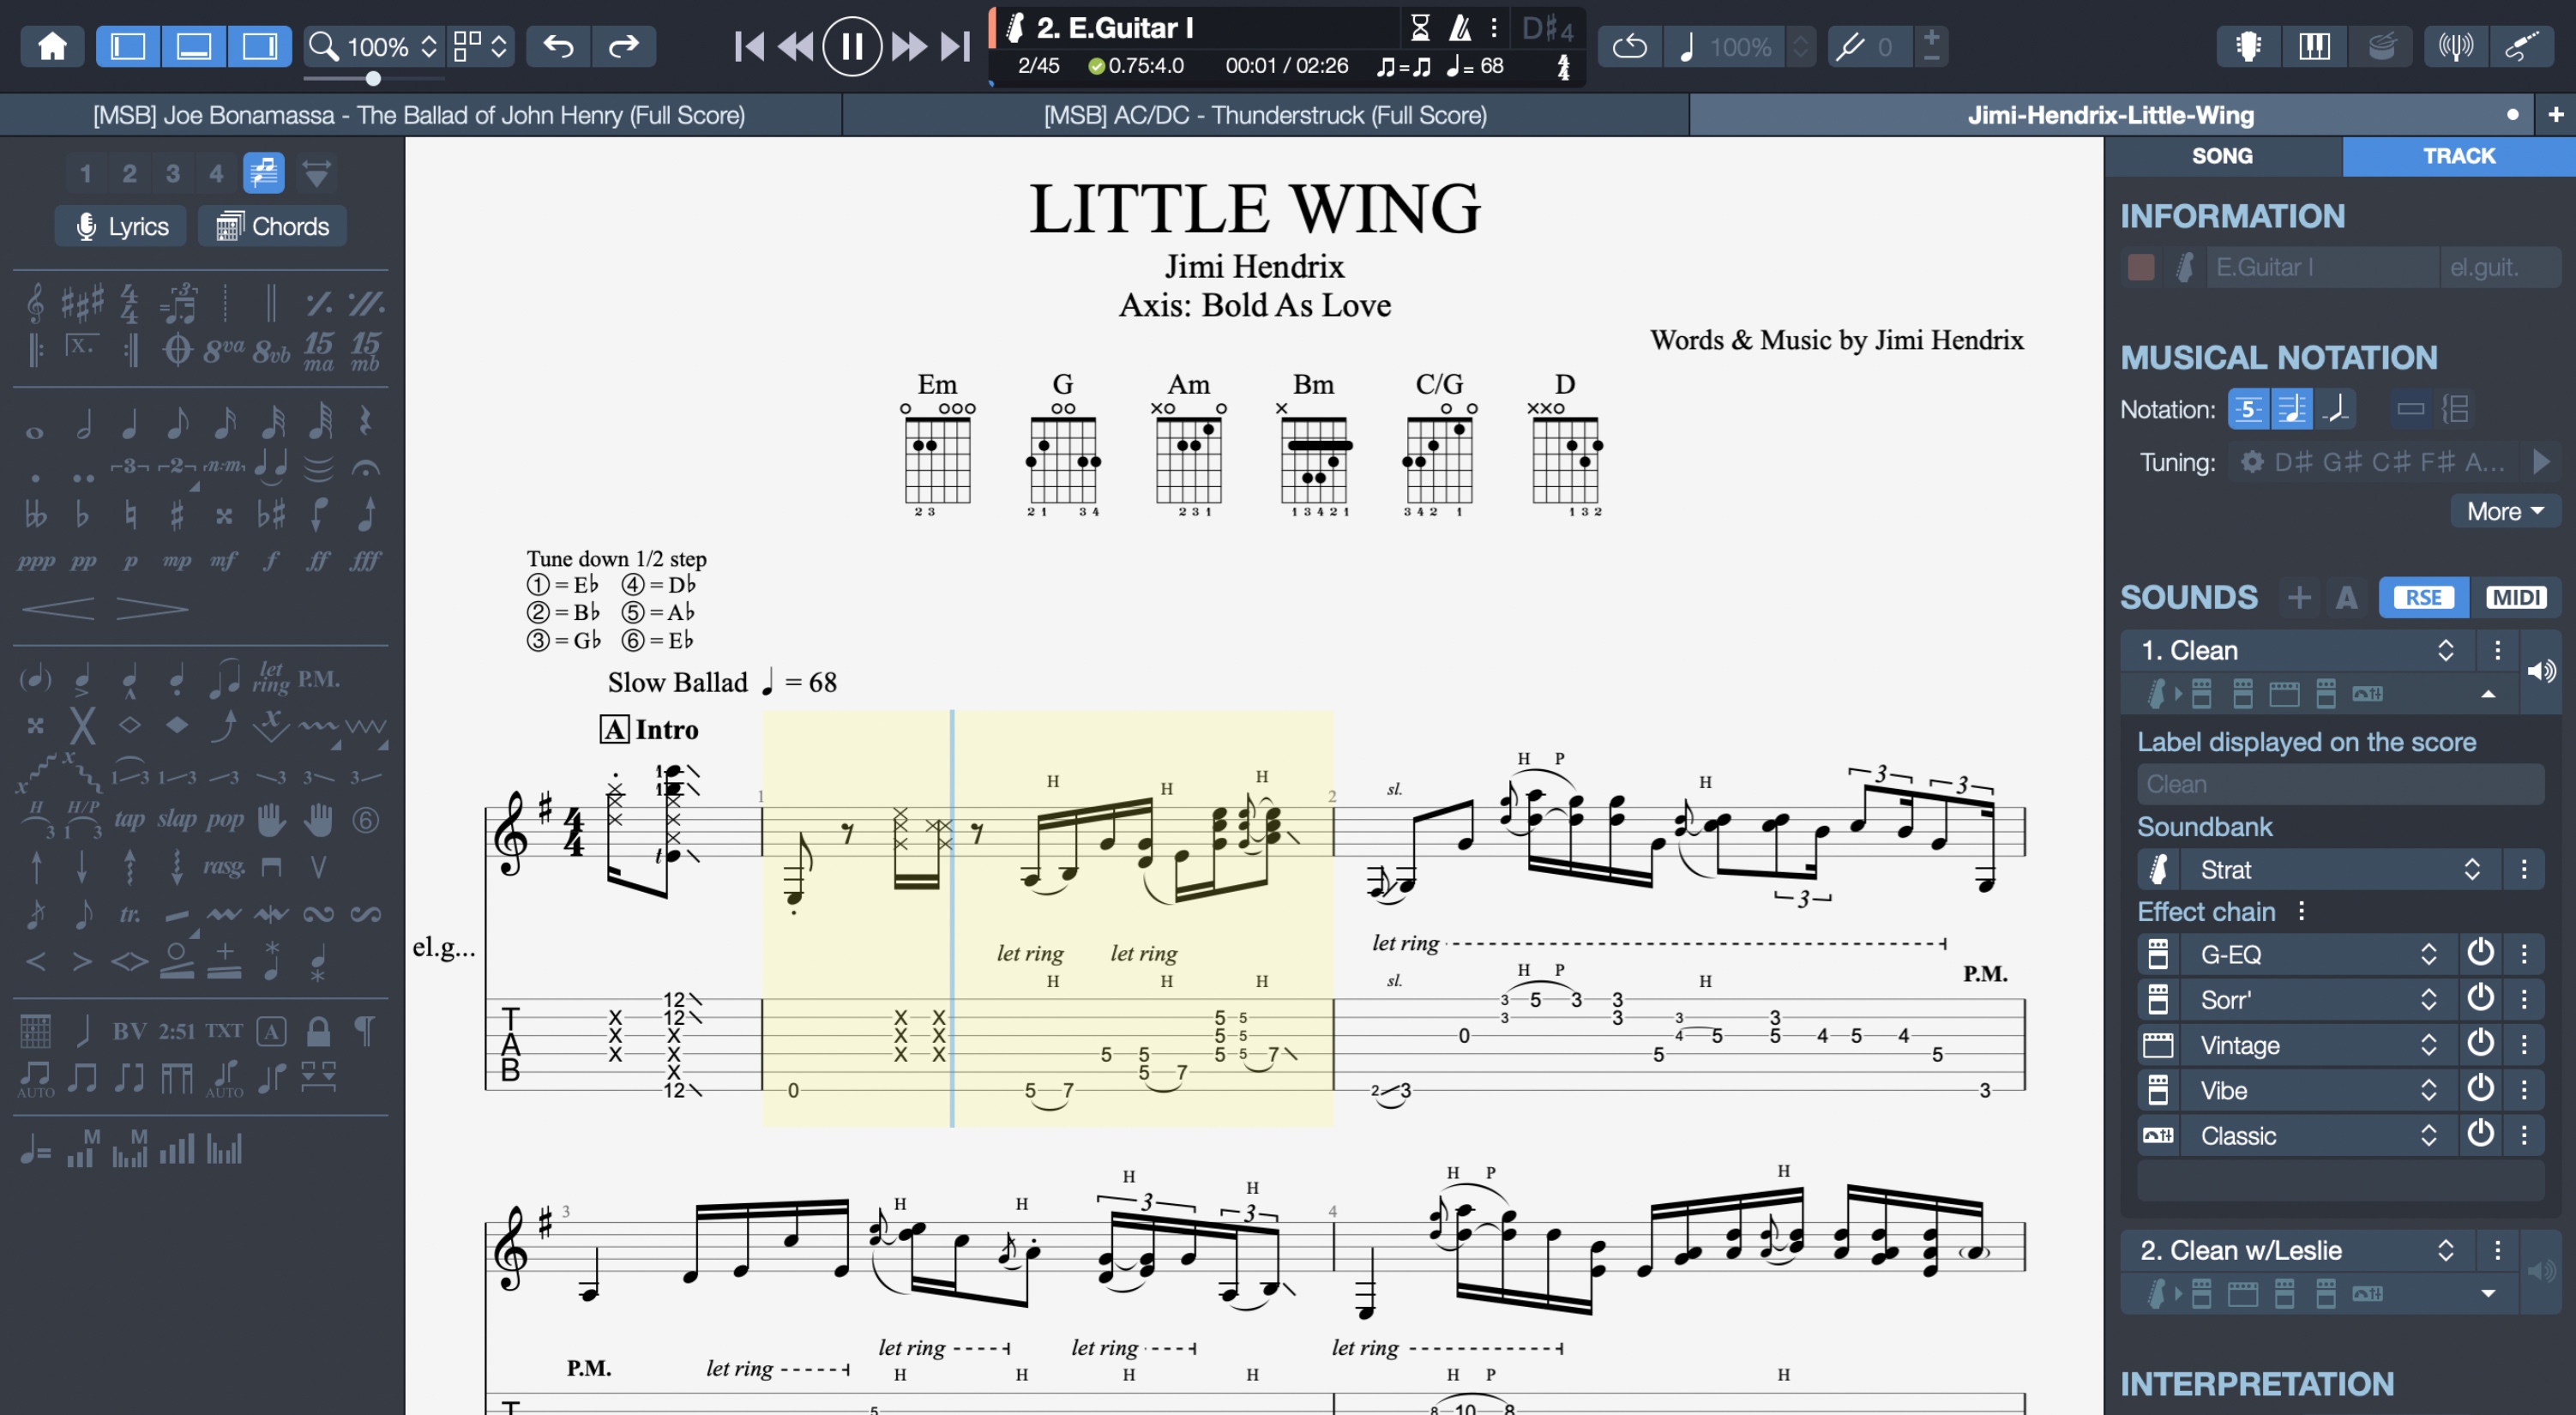This screenshot has height=1415, width=2576.
Task: Expand the More tuning options
Action: 2503,511
